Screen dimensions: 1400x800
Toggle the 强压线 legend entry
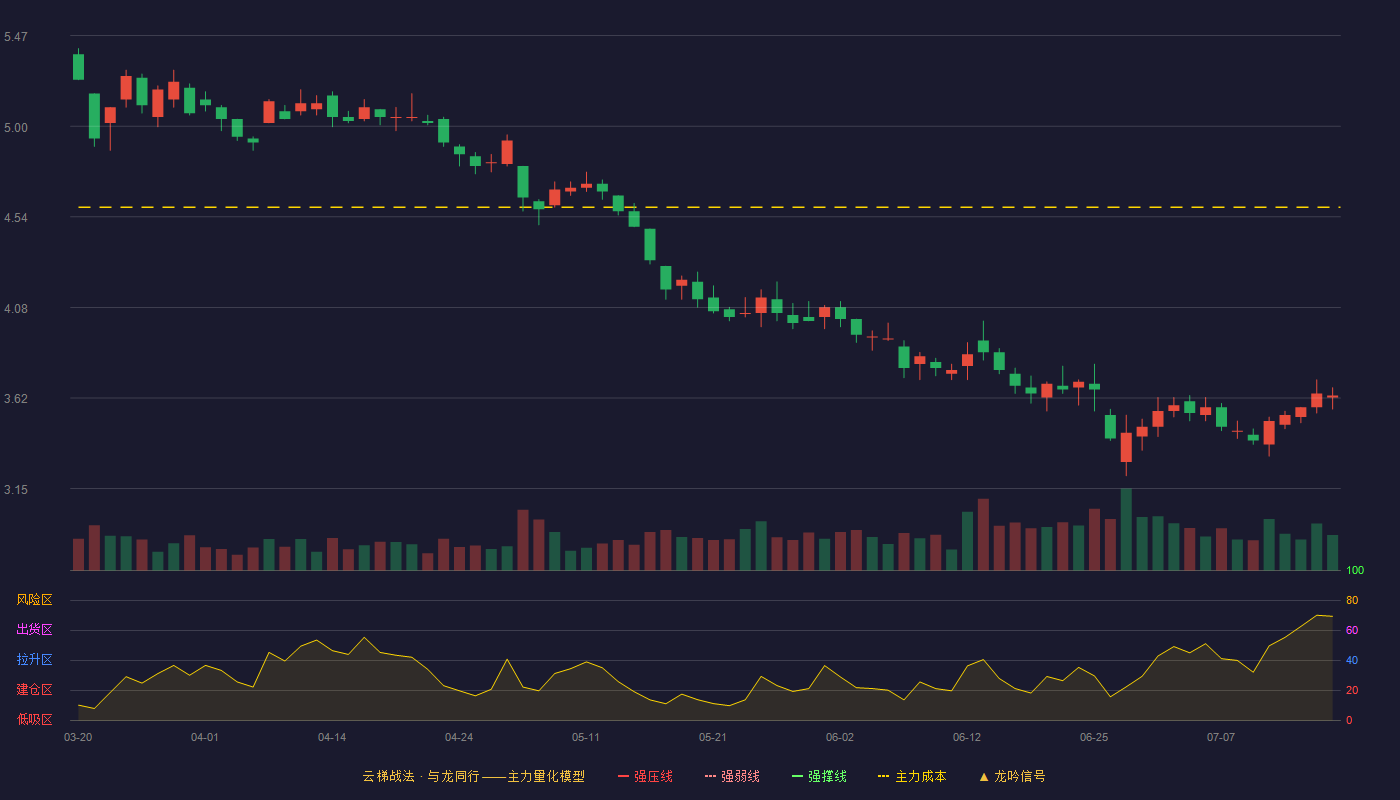645,776
